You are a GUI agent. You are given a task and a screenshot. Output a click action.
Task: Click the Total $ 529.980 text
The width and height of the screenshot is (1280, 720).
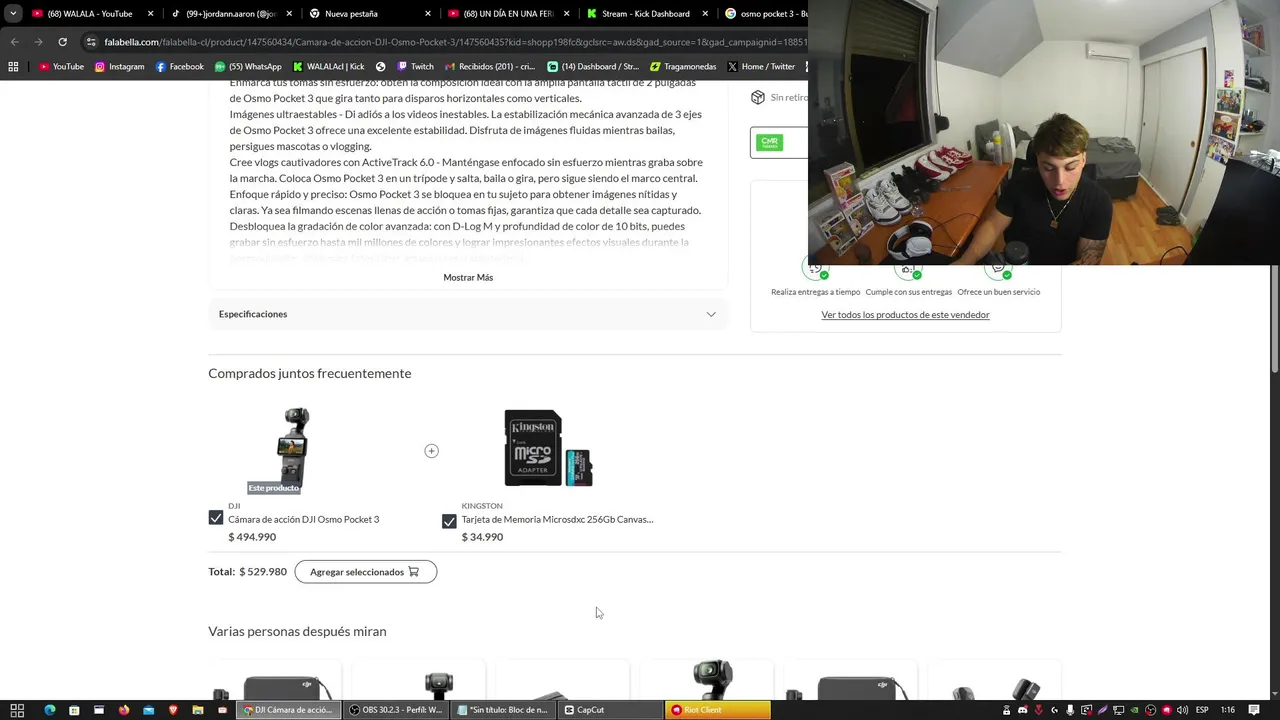click(x=247, y=572)
